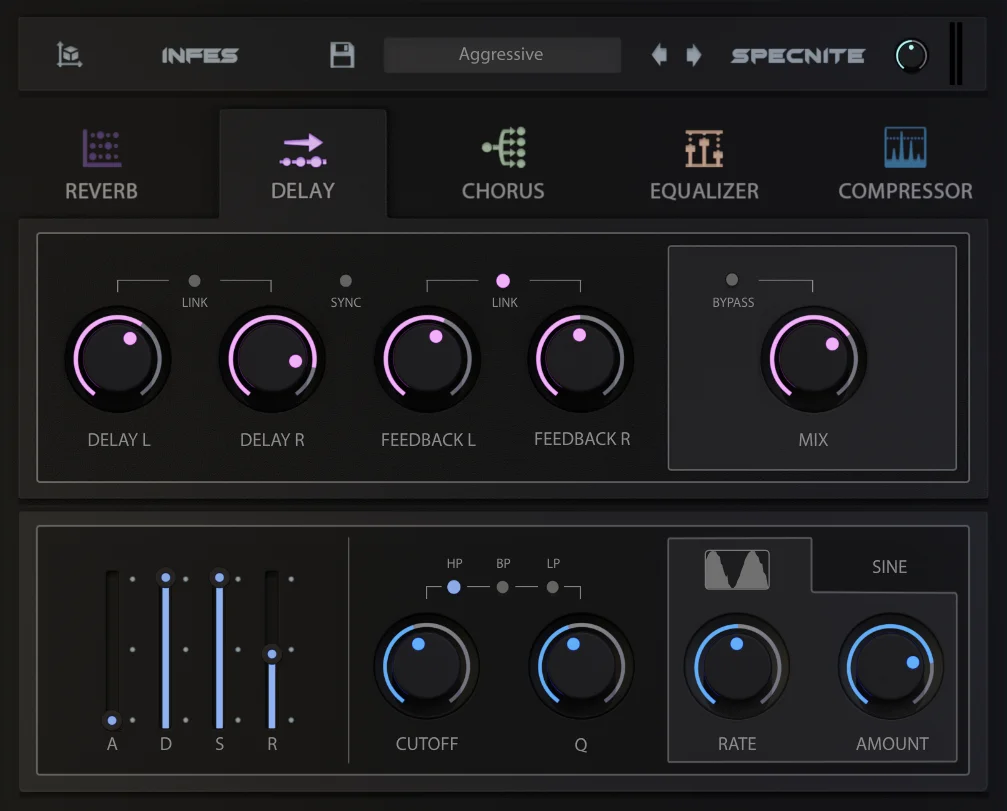This screenshot has height=811, width=1007.
Task: Click the Specnite logo
Action: point(798,56)
